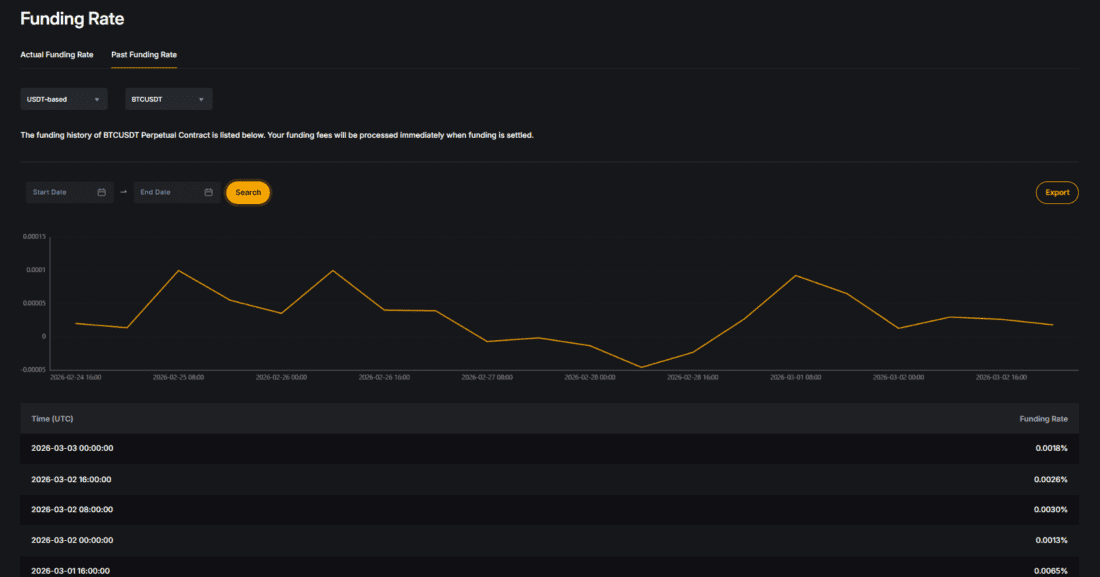This screenshot has width=1100, height=577.
Task: Click the Time (UTC) column header
Action: click(52, 418)
